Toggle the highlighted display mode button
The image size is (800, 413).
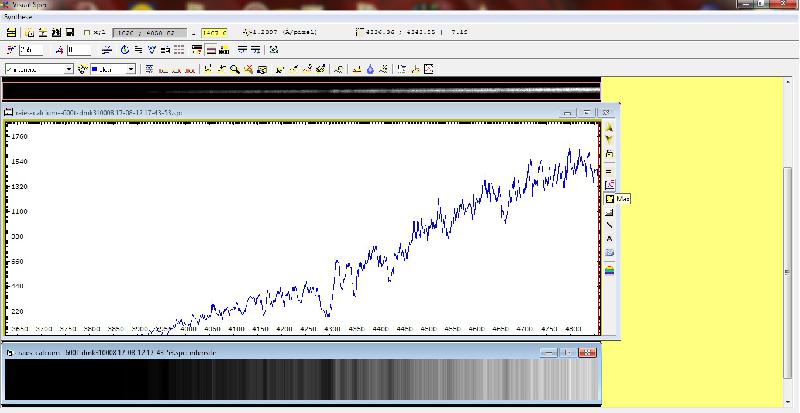click(x=211, y=50)
